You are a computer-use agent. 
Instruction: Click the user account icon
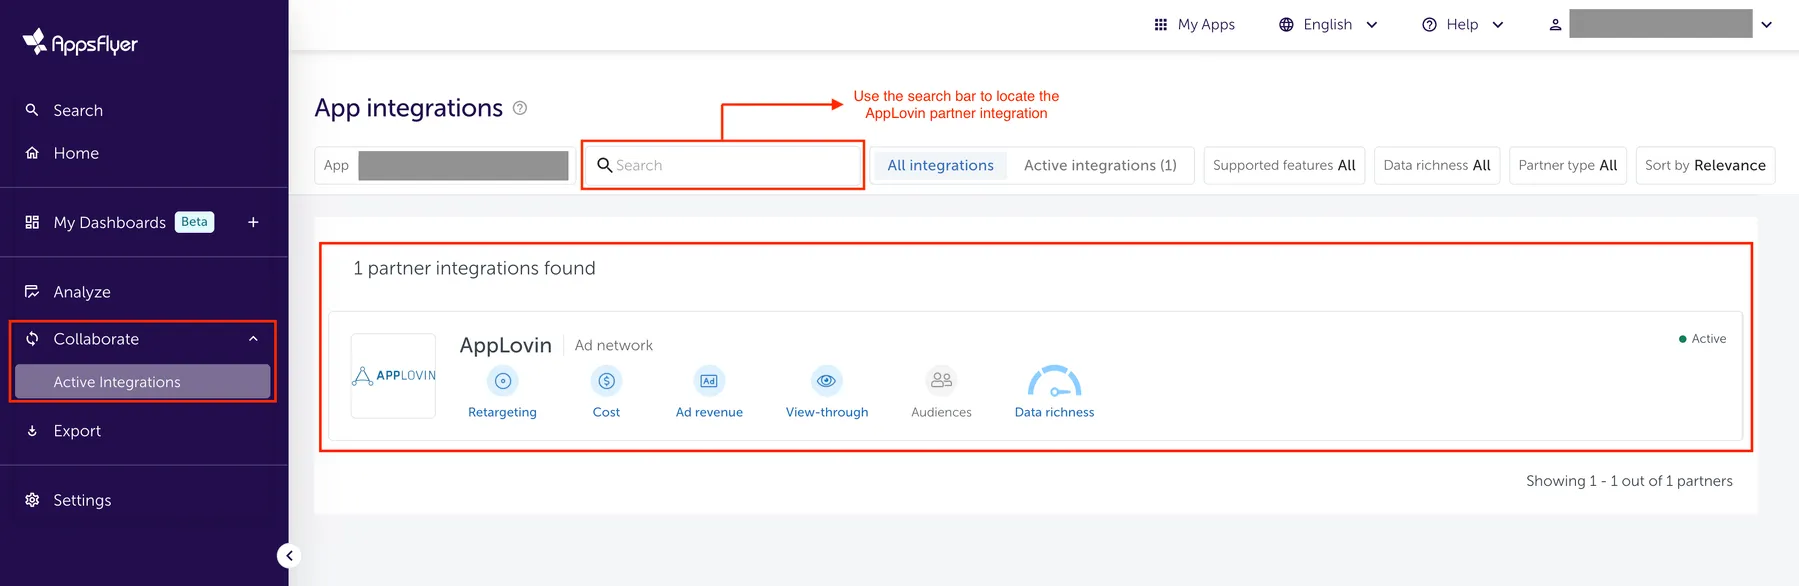(x=1555, y=24)
